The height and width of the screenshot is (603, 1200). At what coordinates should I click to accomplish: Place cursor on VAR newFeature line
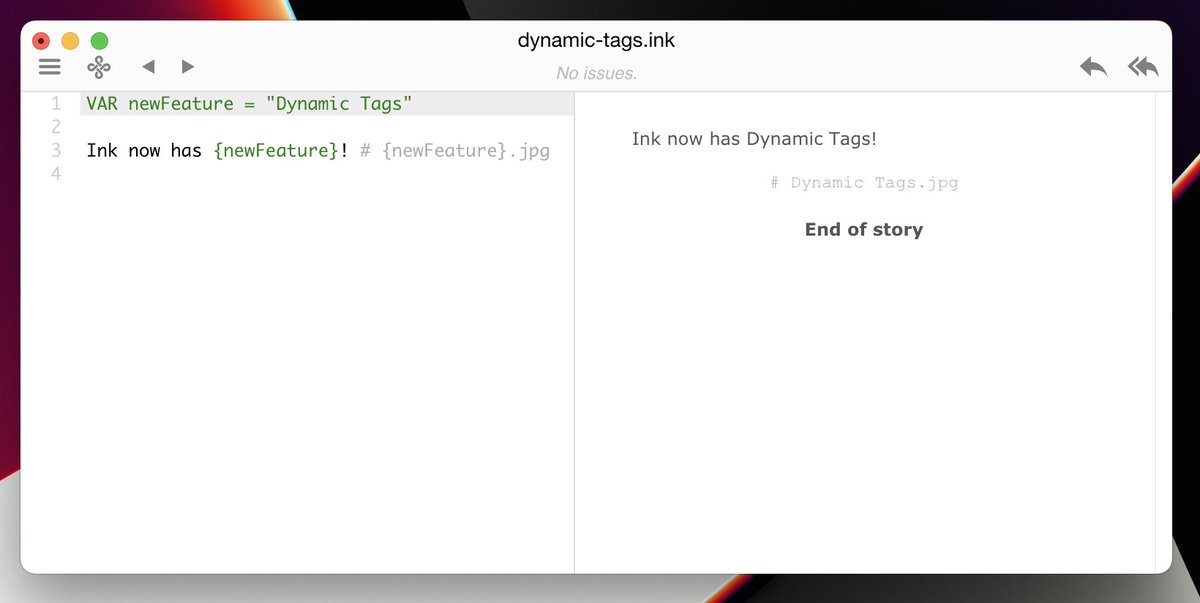tap(328, 104)
